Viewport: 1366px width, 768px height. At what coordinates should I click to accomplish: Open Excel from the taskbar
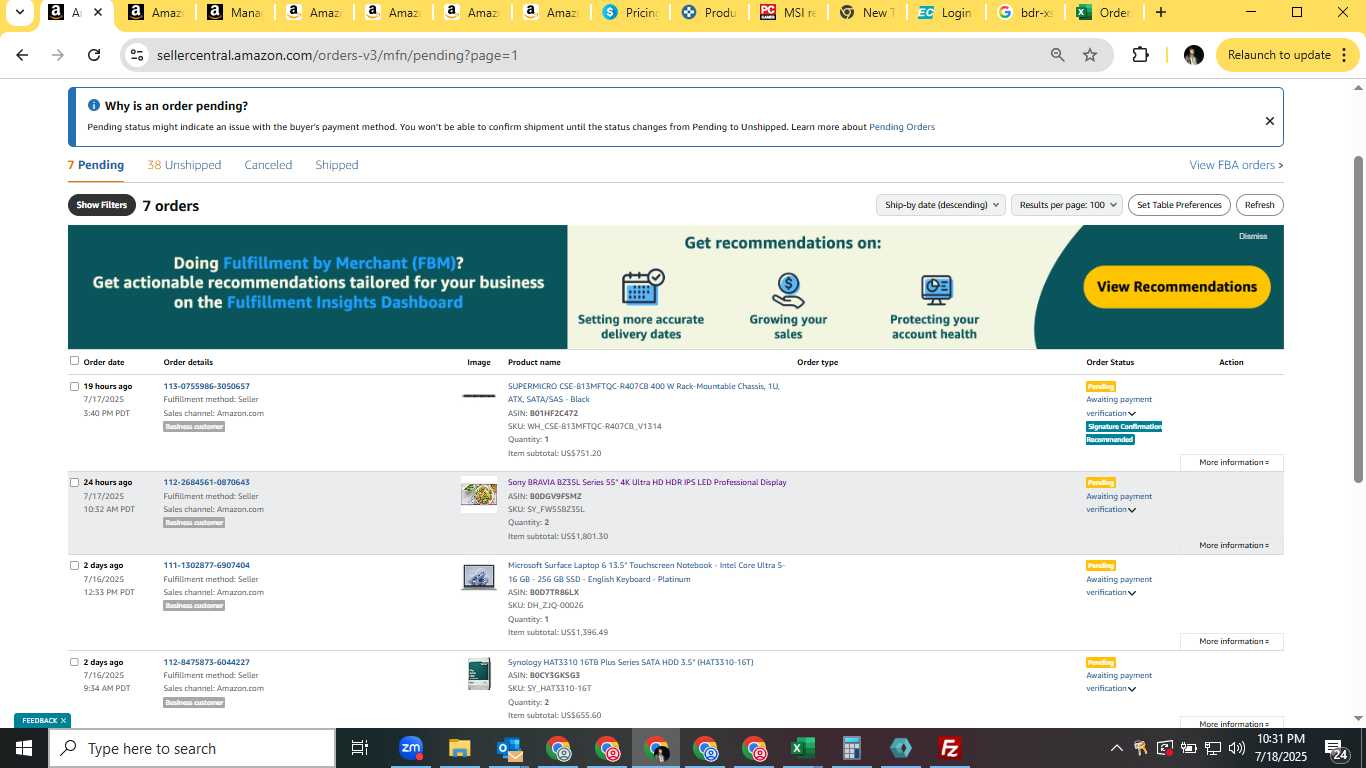pos(802,748)
